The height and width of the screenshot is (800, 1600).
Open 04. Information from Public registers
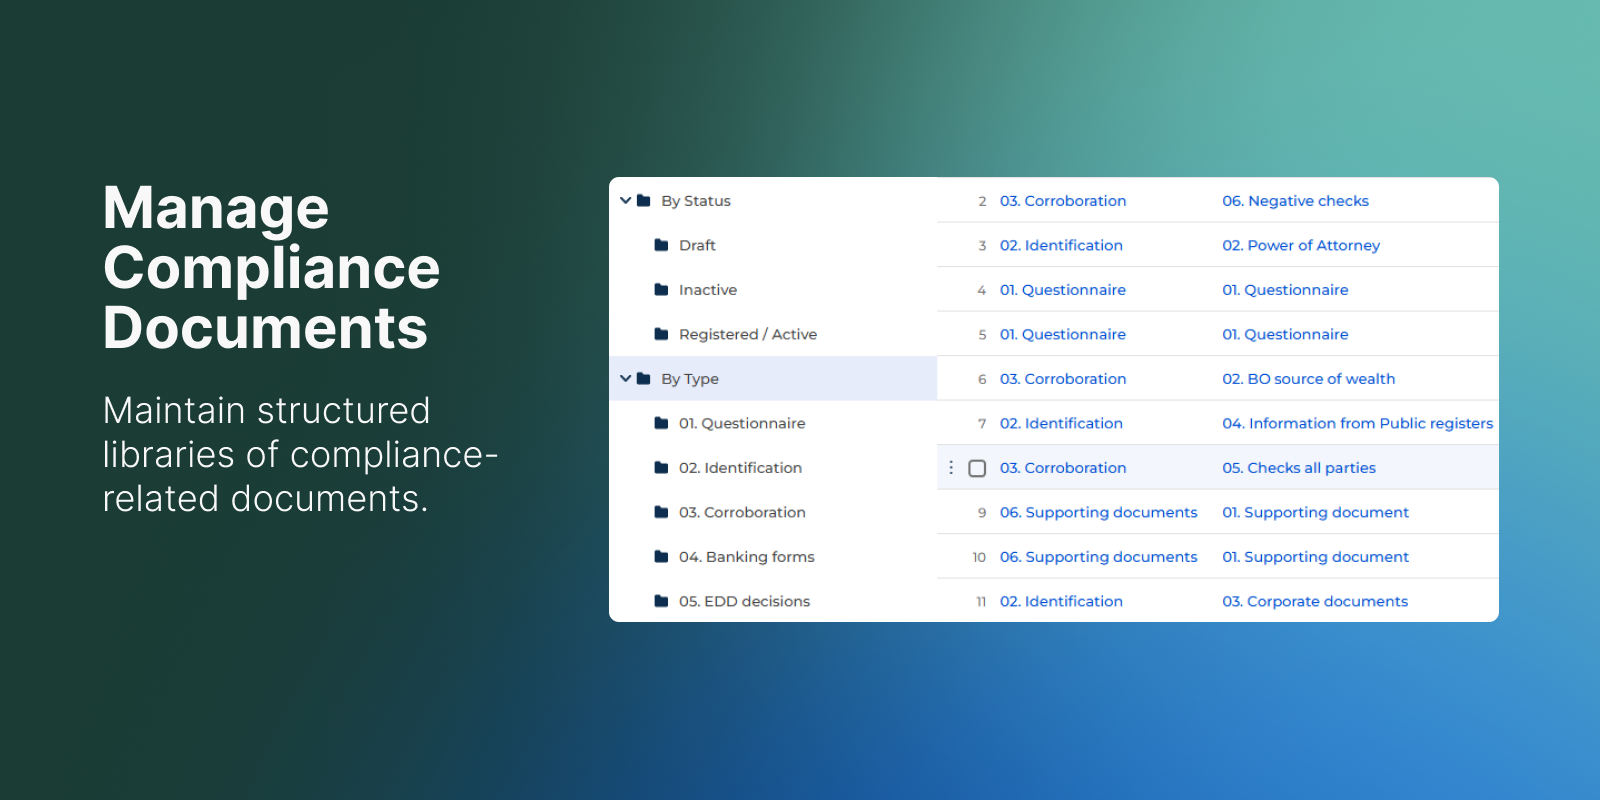point(1357,423)
